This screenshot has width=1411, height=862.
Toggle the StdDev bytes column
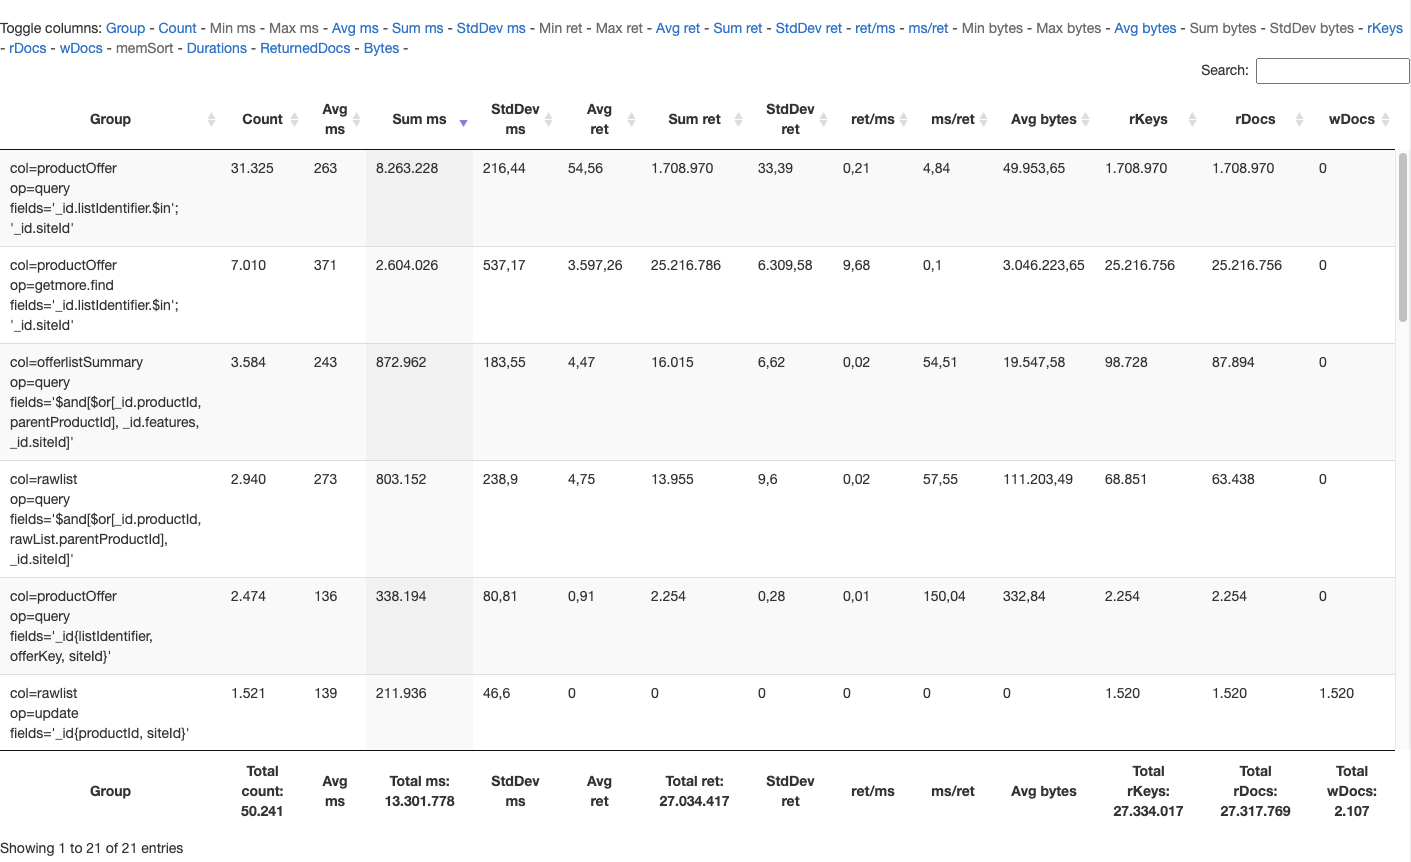(1311, 28)
